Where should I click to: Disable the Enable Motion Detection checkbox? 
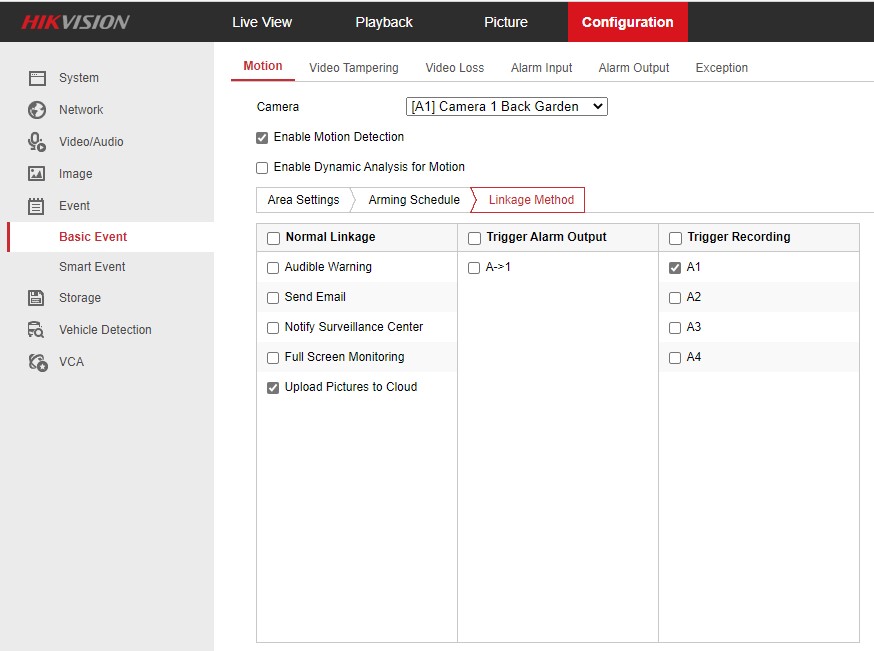[x=262, y=138]
